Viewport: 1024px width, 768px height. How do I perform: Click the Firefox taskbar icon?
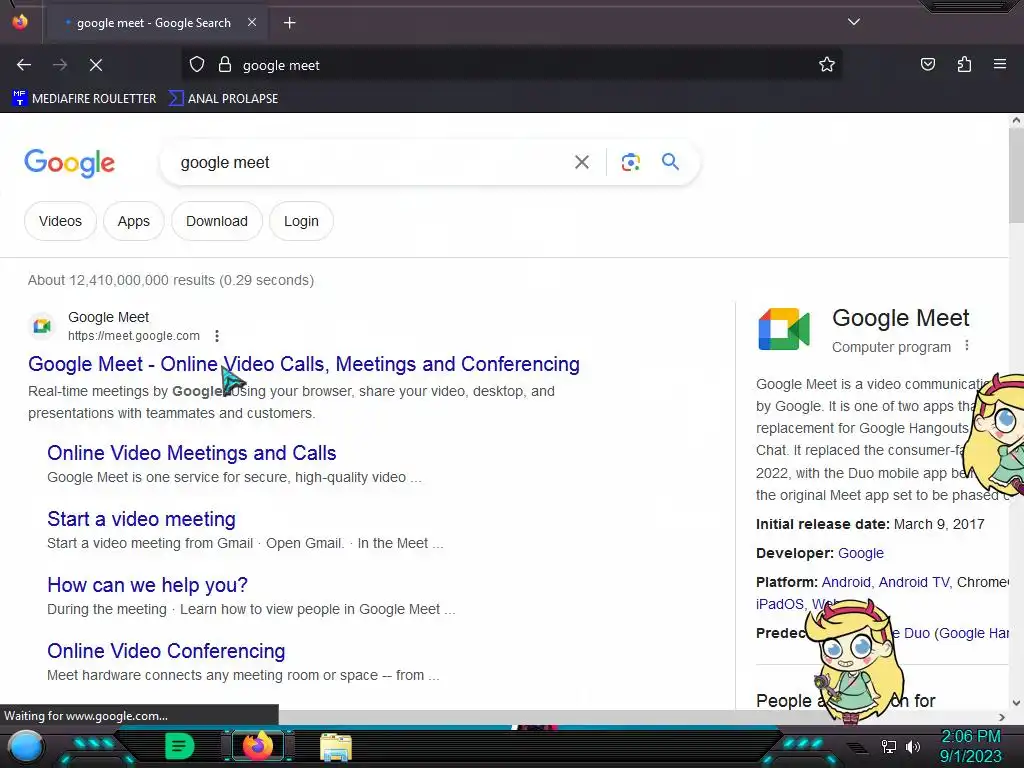point(257,747)
